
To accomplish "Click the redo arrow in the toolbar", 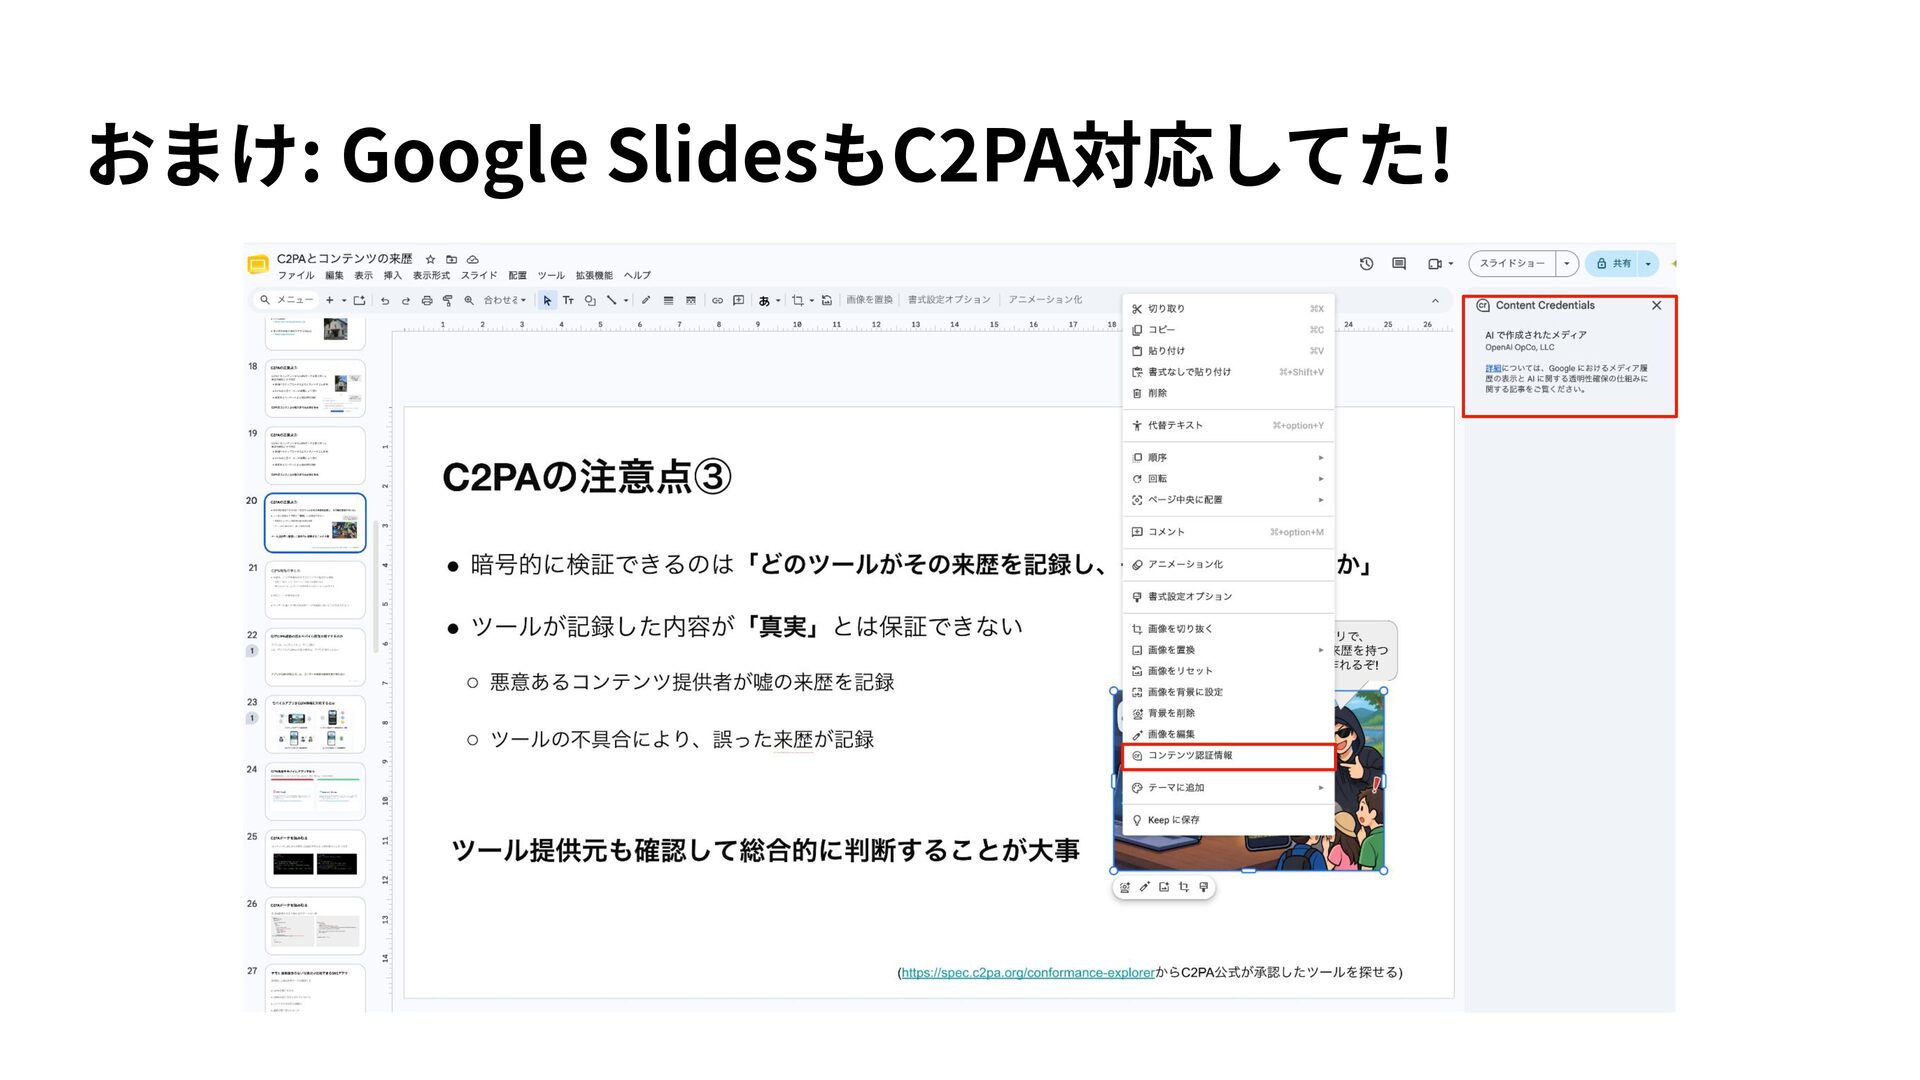I will point(406,300).
